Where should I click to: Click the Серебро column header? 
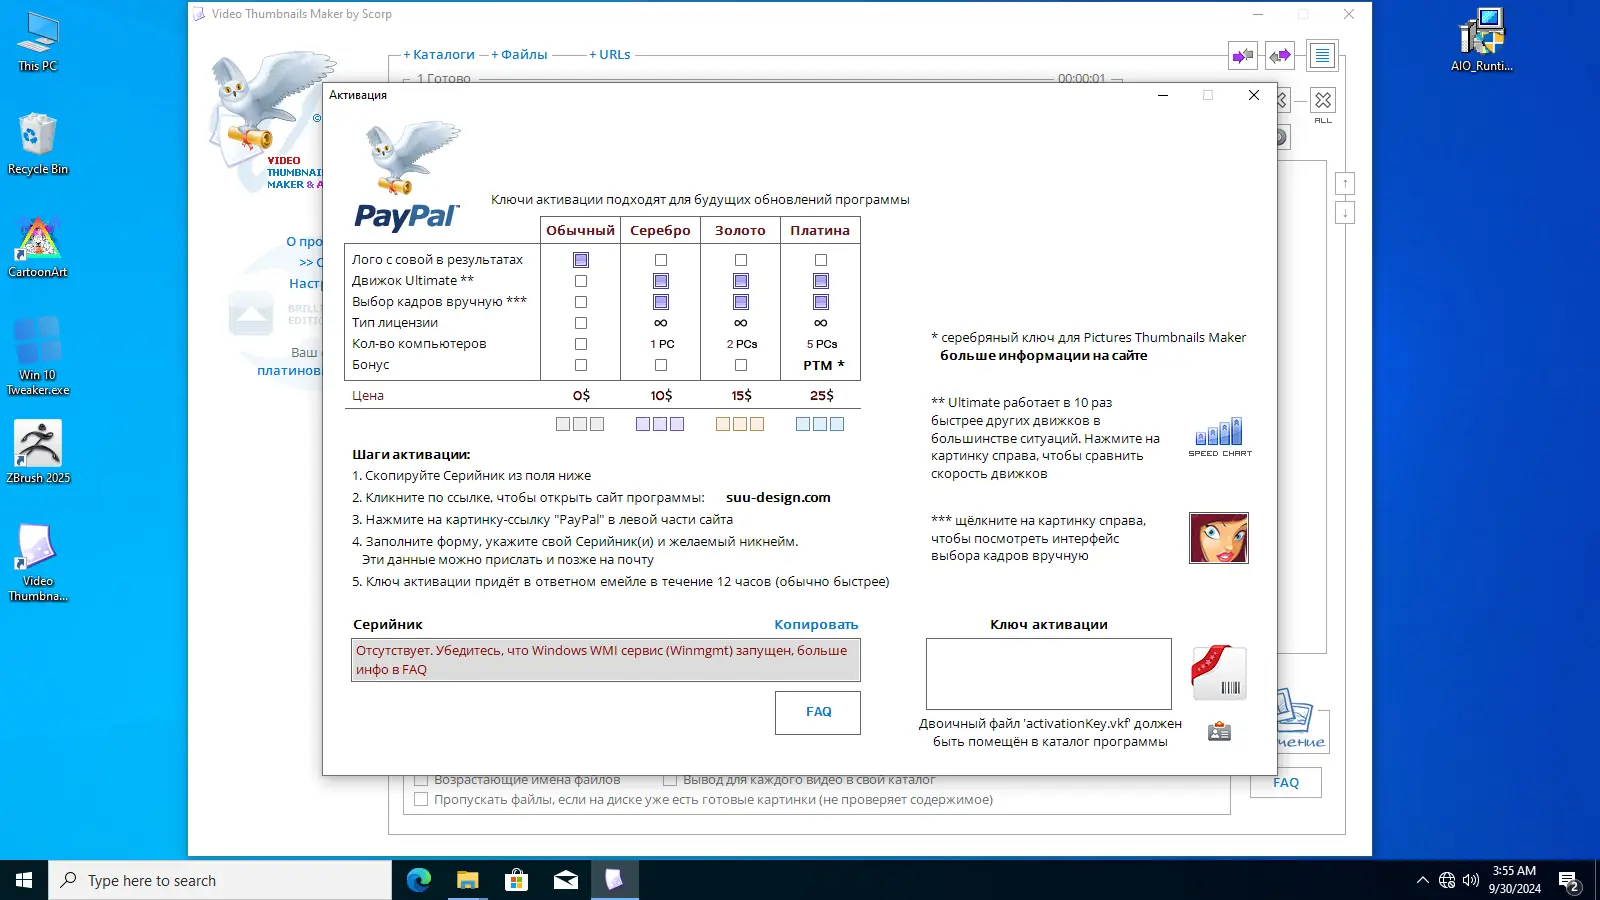660,230
